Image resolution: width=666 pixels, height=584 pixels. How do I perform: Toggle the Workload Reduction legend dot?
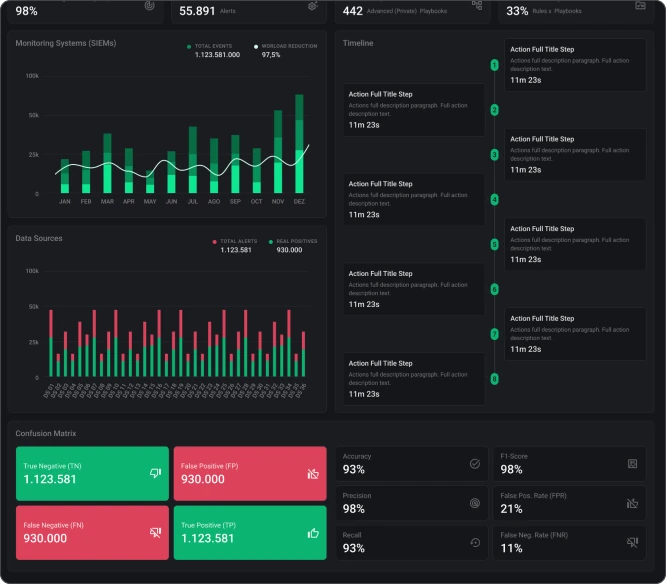point(256,47)
